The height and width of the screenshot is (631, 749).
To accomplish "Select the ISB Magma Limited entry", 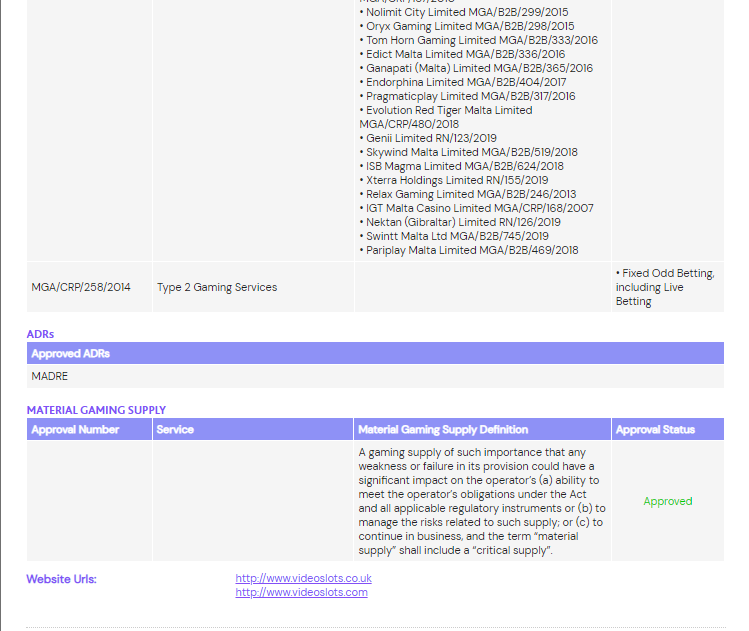I will tap(461, 166).
